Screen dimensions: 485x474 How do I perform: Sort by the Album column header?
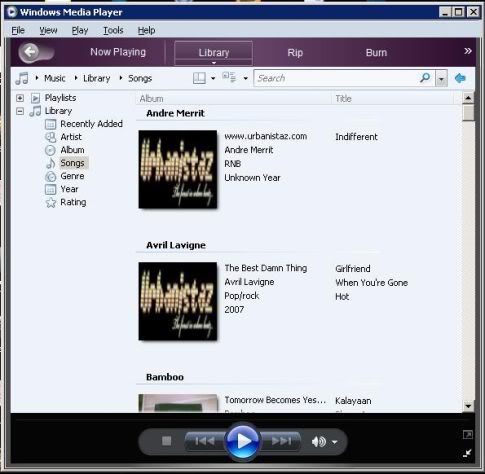(x=233, y=99)
